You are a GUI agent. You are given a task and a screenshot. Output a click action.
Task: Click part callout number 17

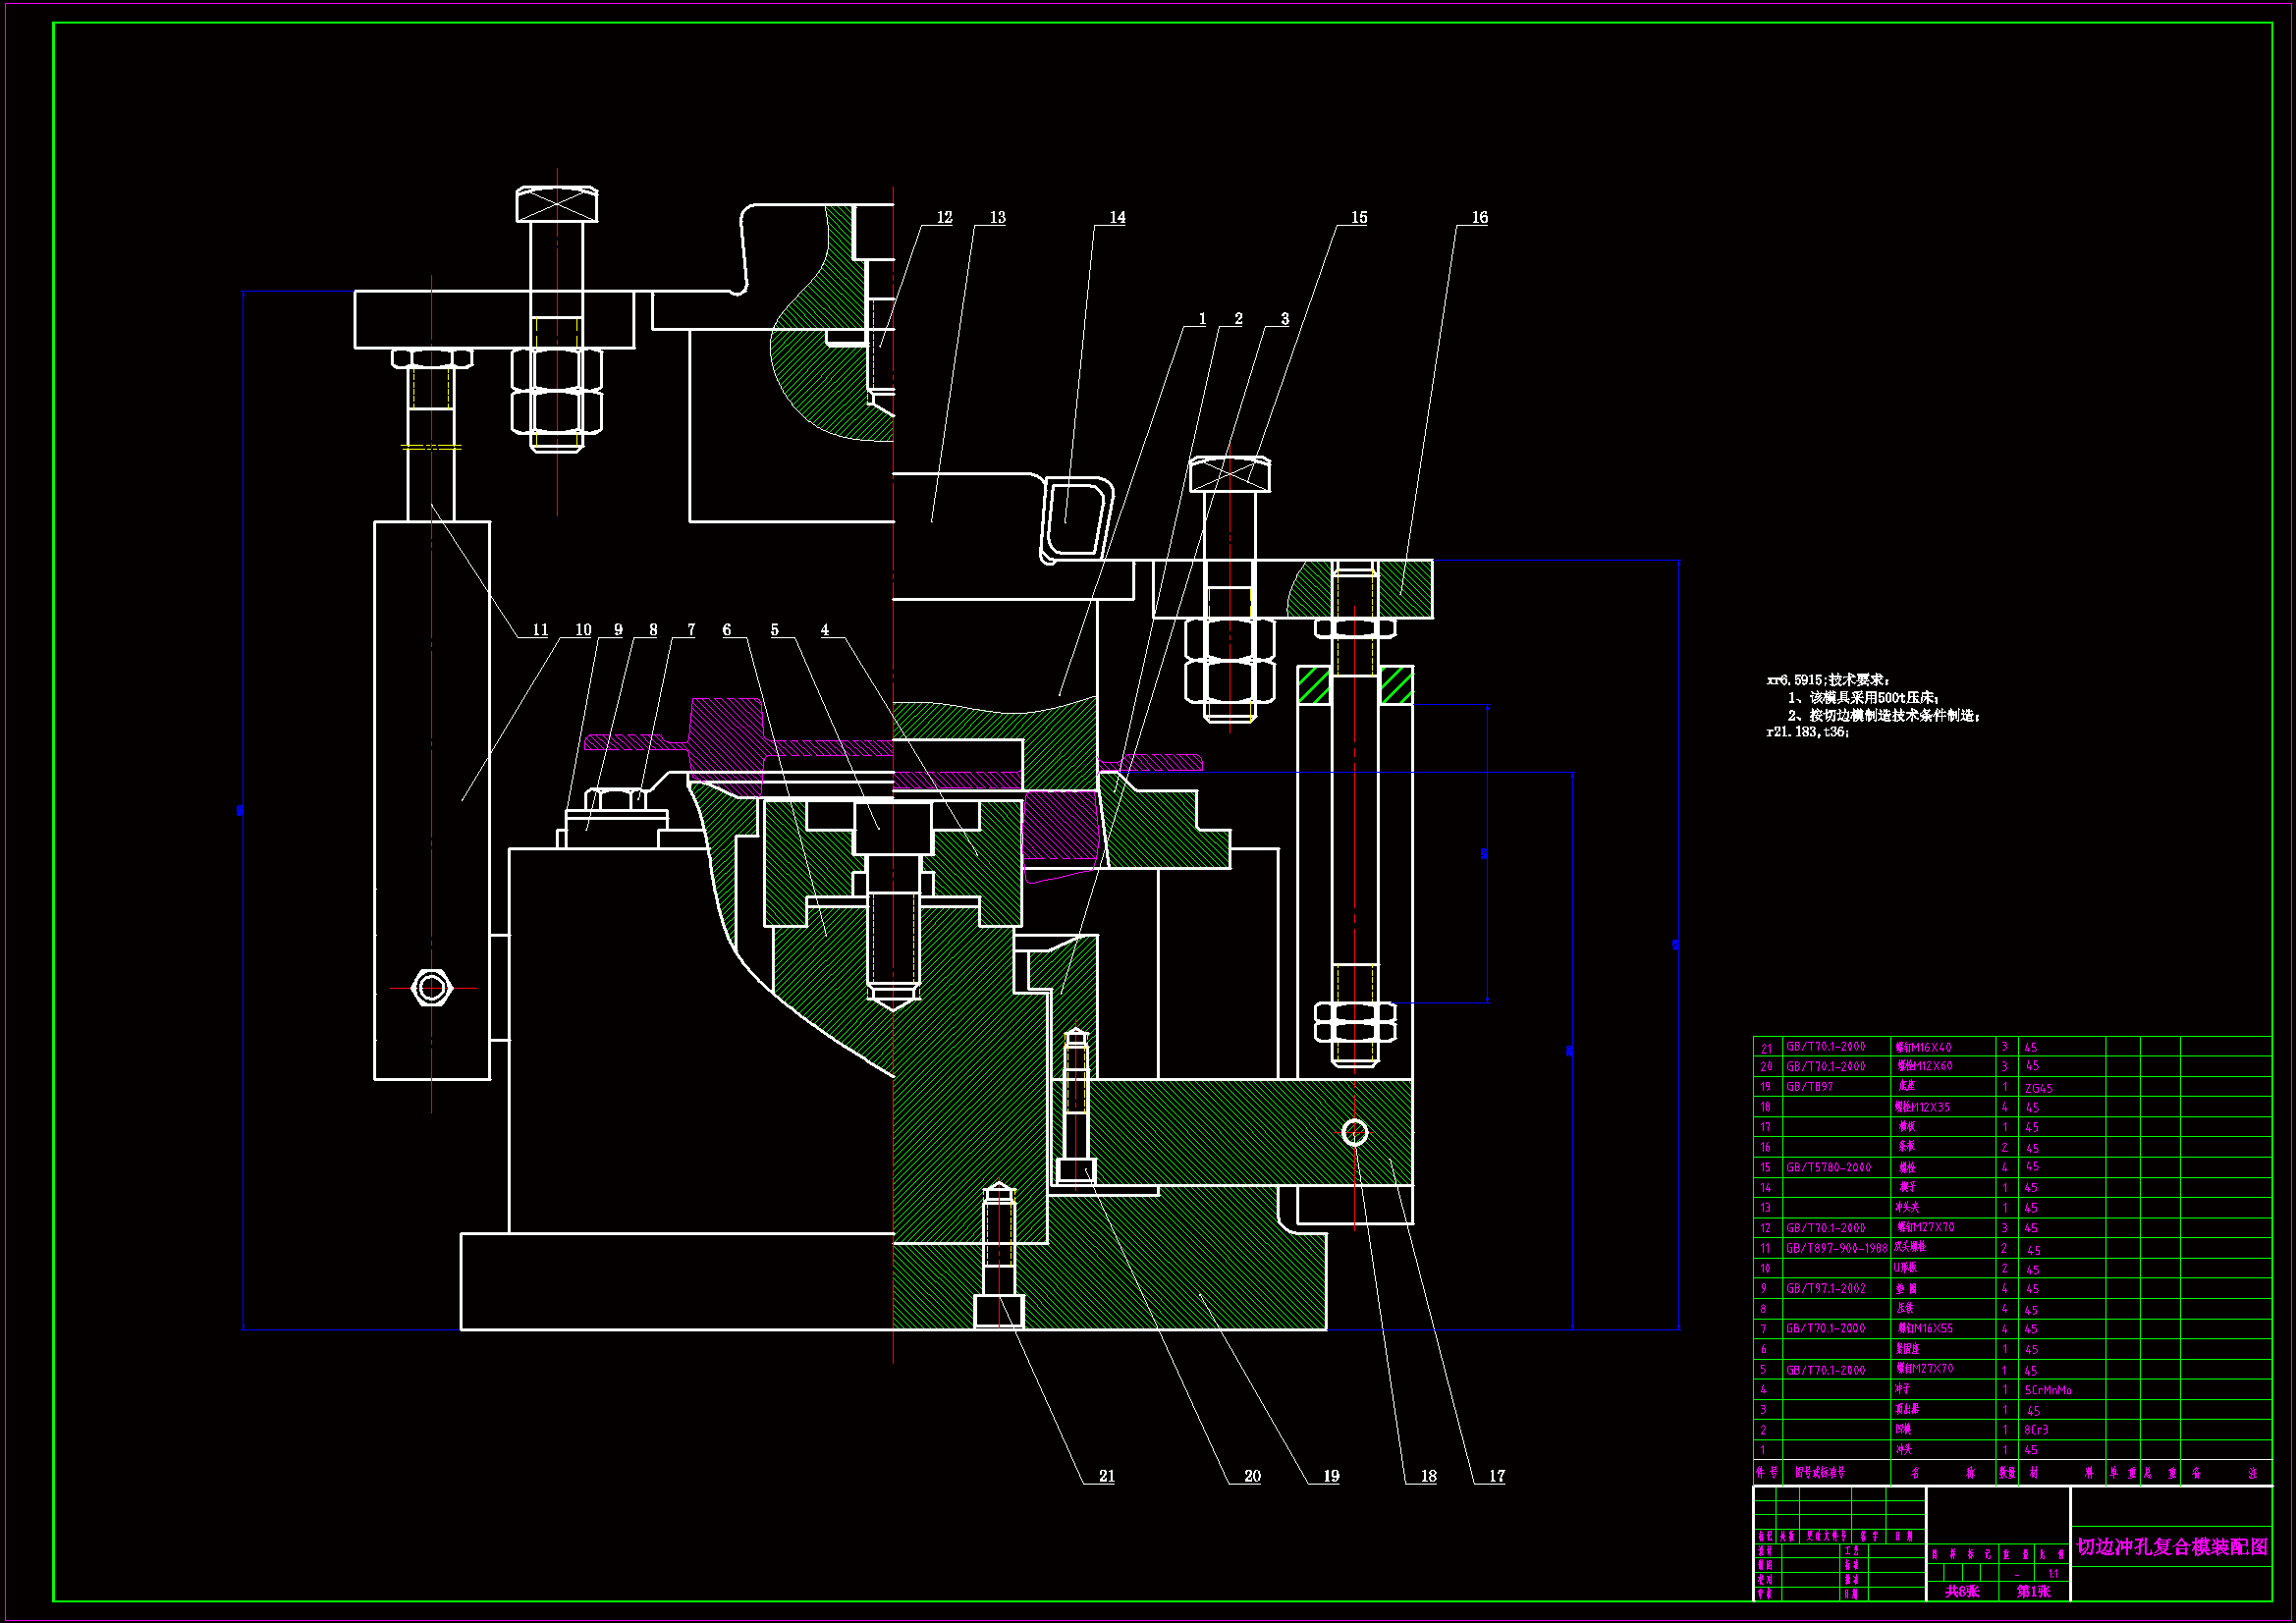tap(1496, 1476)
